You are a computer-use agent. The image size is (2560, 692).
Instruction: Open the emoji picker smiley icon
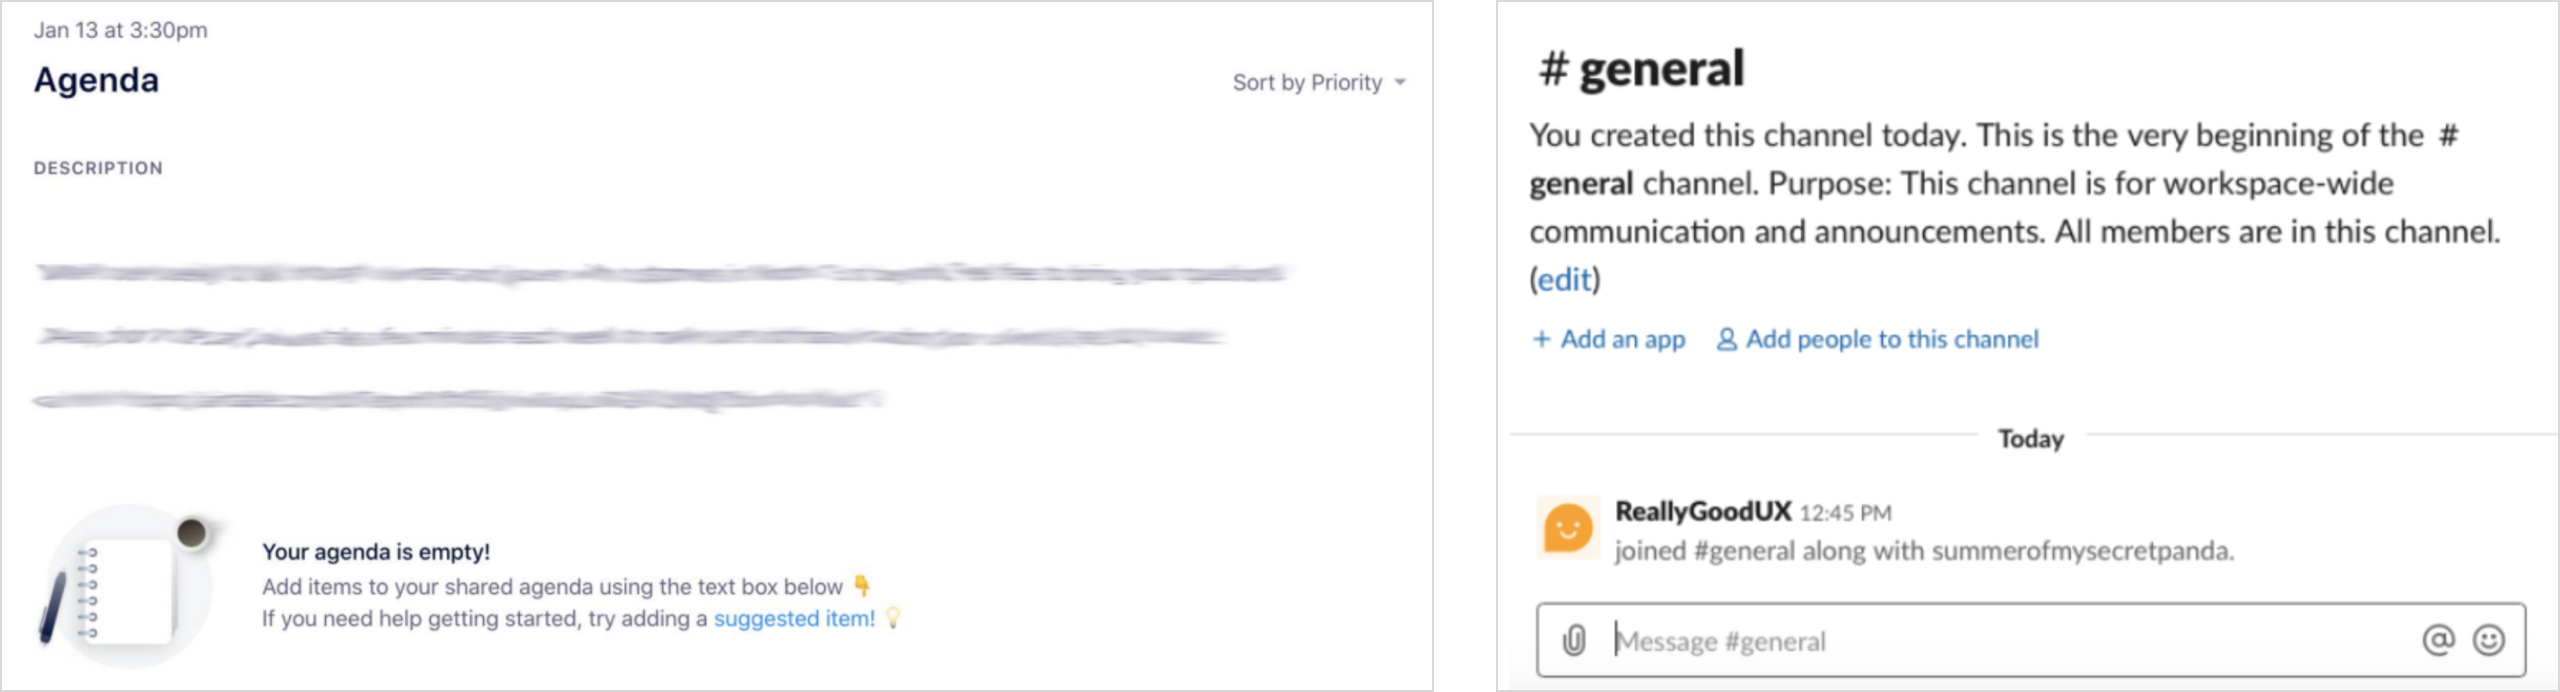2489,640
